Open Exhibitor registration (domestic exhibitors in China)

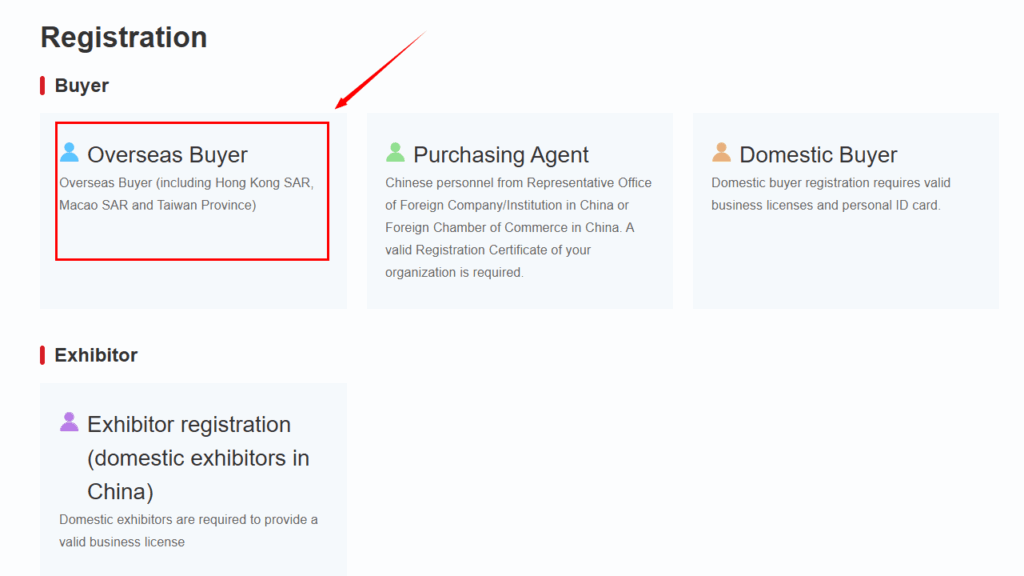[x=198, y=458]
